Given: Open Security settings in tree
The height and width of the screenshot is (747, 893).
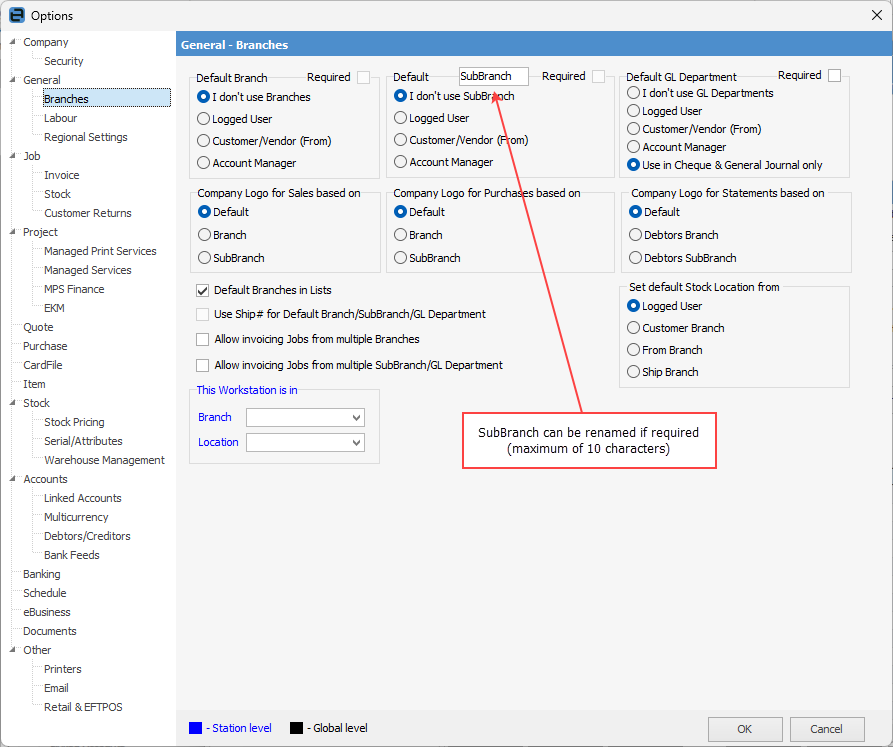Looking at the screenshot, I should 64,61.
